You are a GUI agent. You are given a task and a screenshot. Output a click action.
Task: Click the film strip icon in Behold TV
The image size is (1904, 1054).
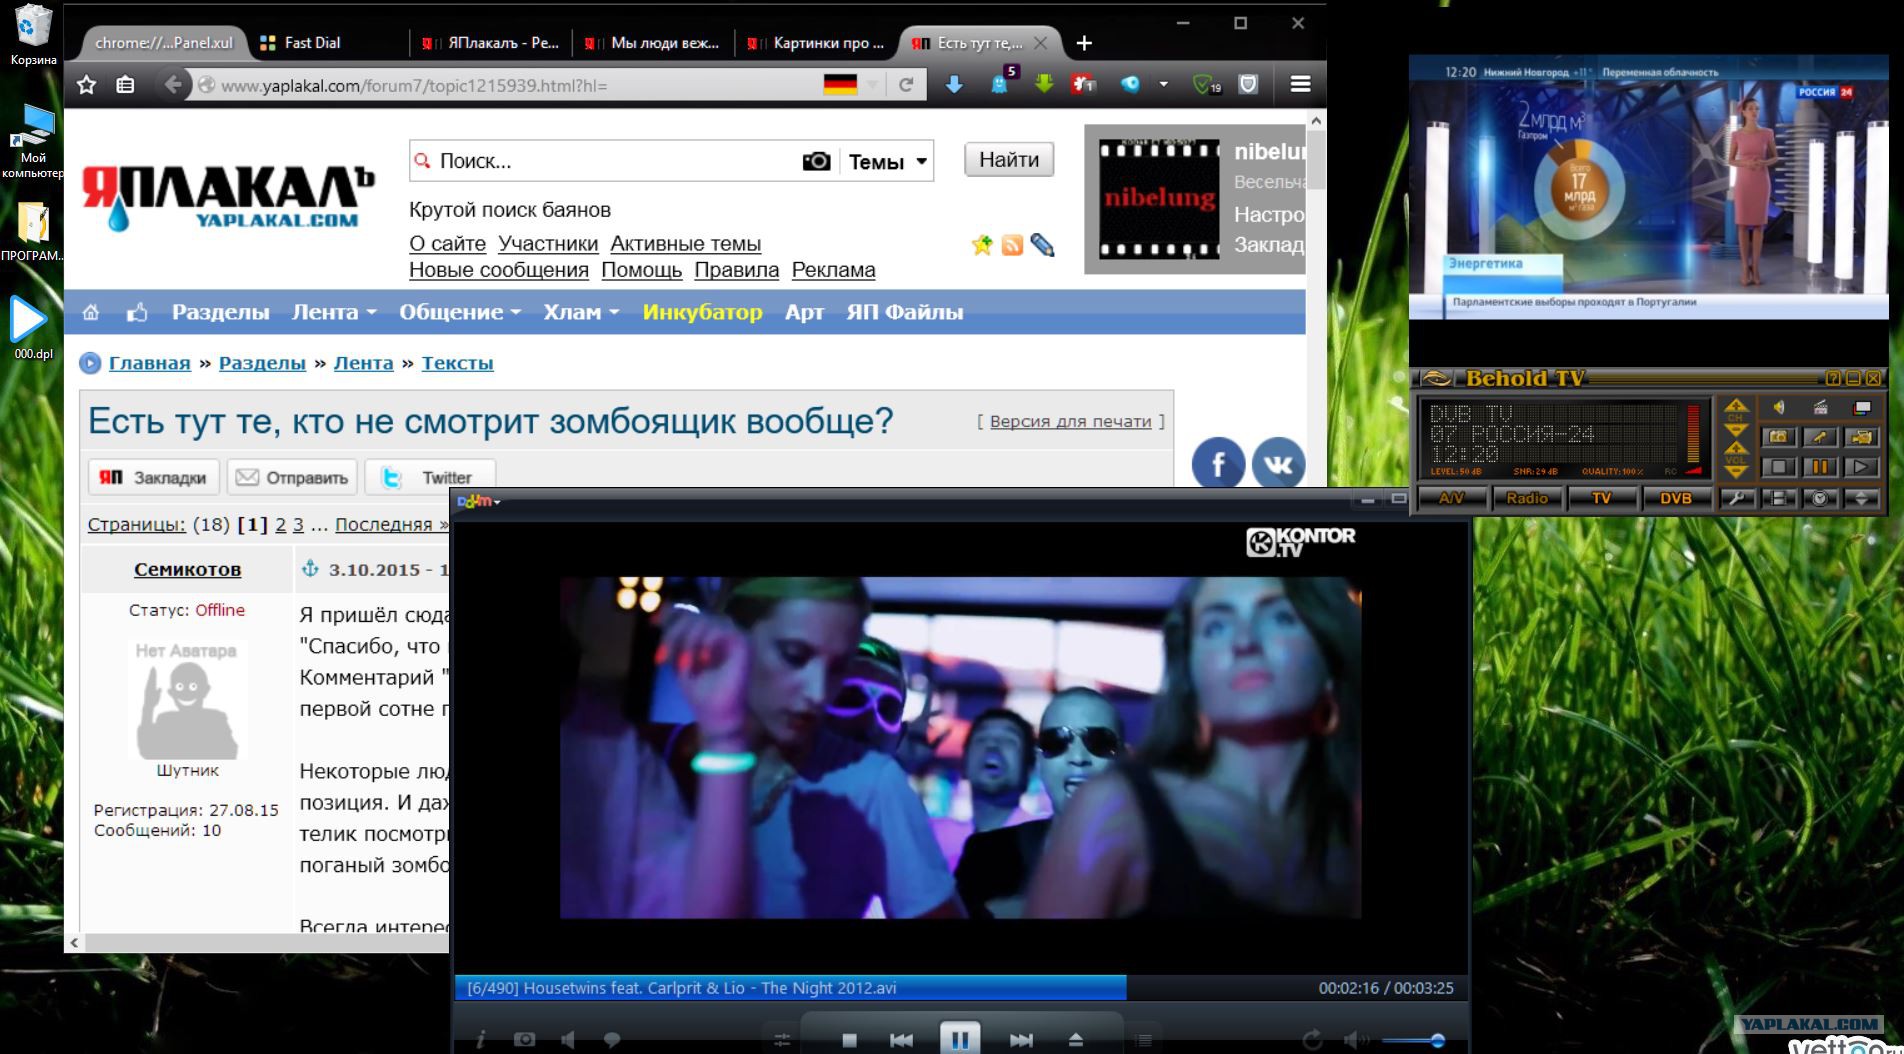(x=1779, y=498)
